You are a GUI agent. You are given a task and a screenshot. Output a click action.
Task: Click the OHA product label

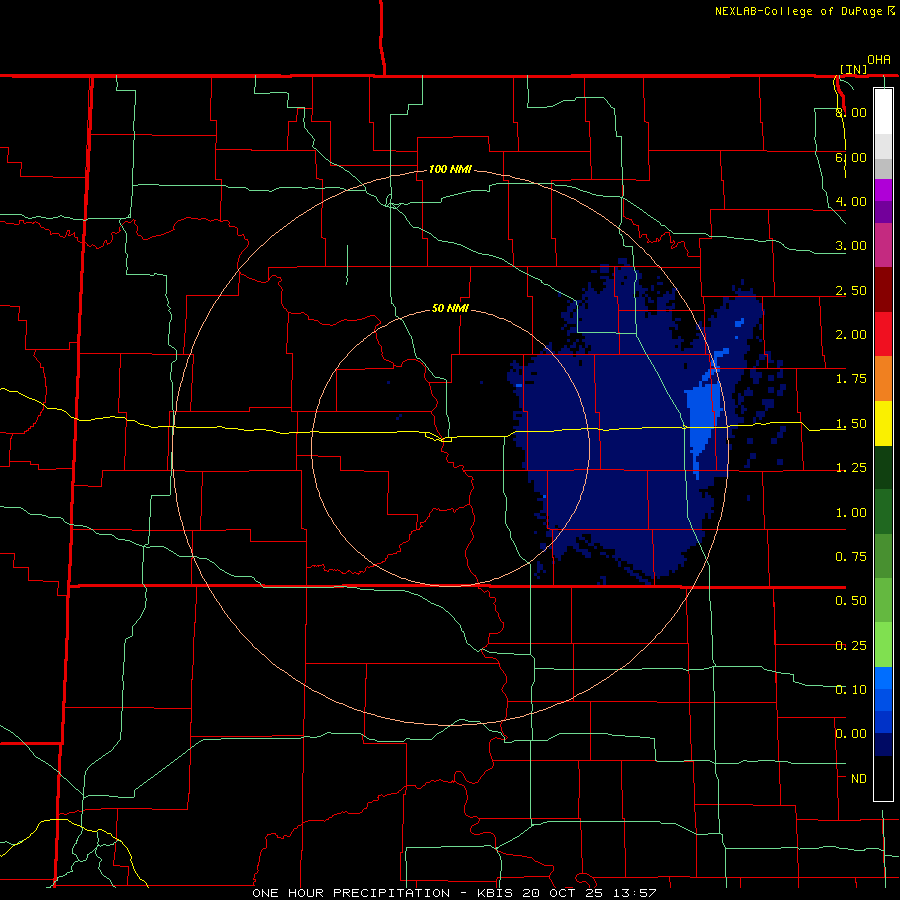(x=879, y=60)
